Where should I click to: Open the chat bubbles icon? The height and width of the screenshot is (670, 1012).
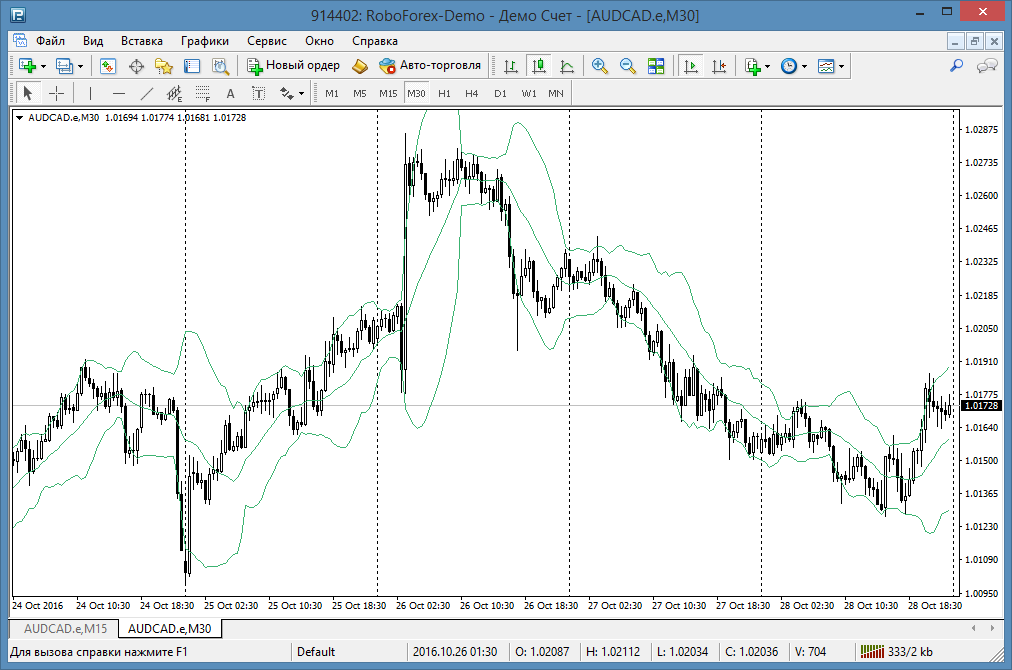[987, 66]
